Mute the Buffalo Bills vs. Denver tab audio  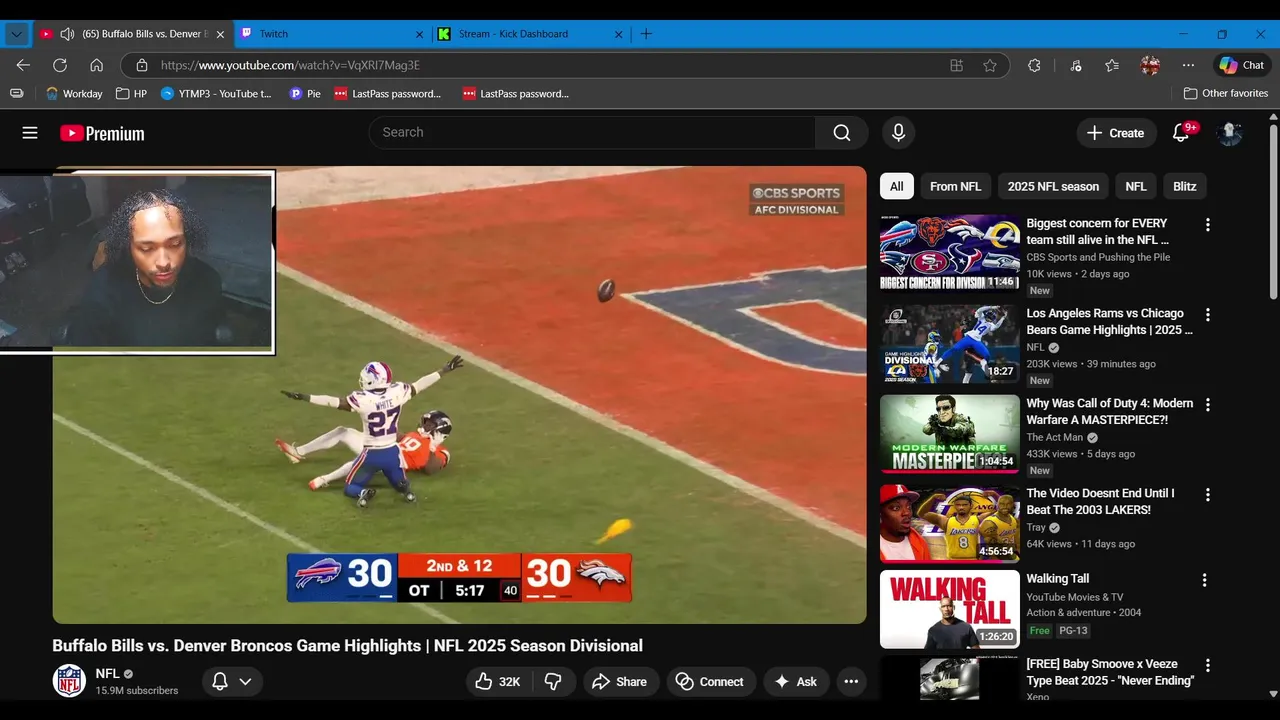click(67, 34)
